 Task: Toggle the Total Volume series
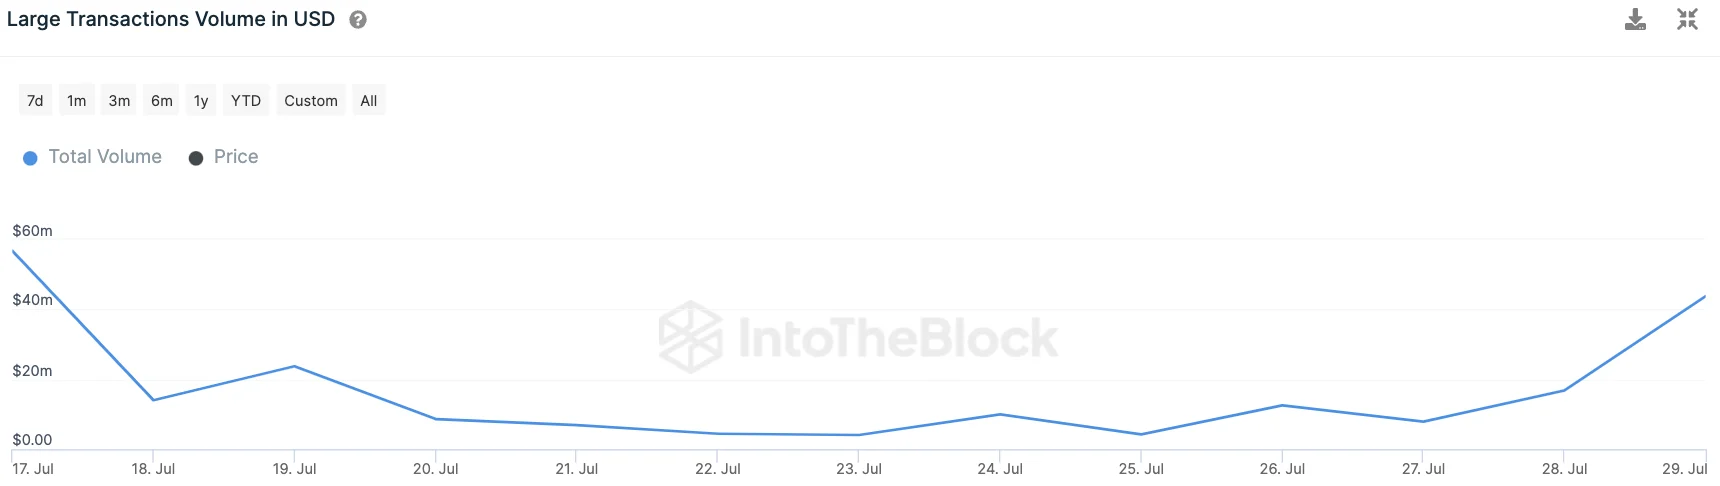pyautogui.click(x=105, y=157)
